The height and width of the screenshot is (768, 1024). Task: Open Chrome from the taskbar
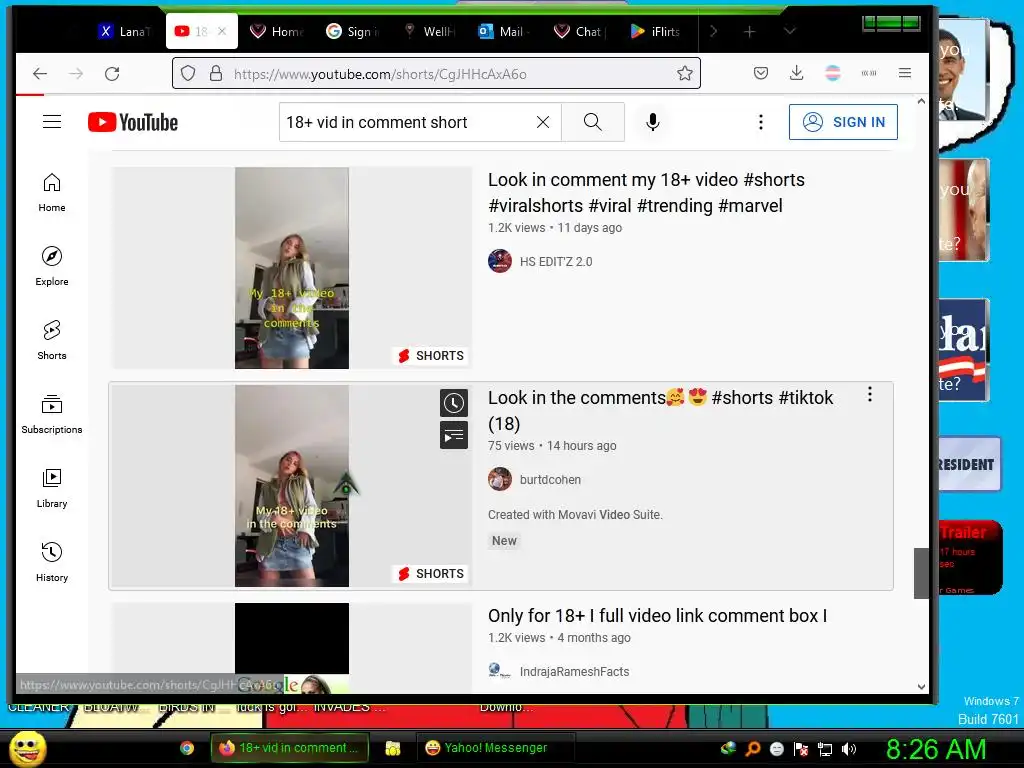187,748
